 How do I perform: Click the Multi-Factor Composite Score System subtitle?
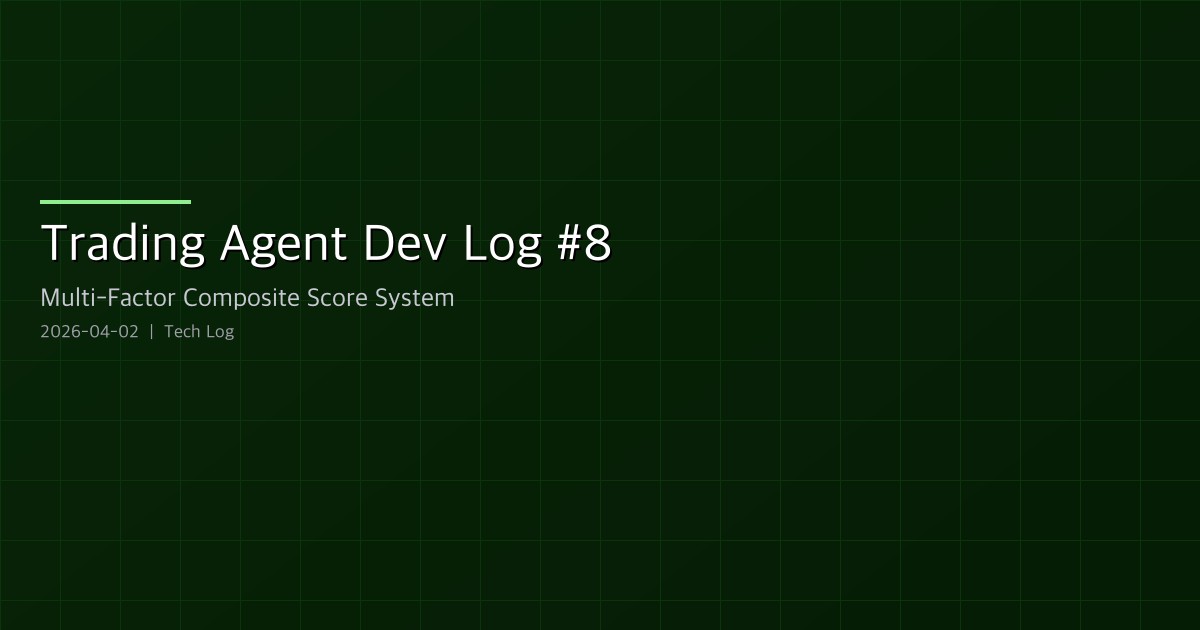coord(247,297)
